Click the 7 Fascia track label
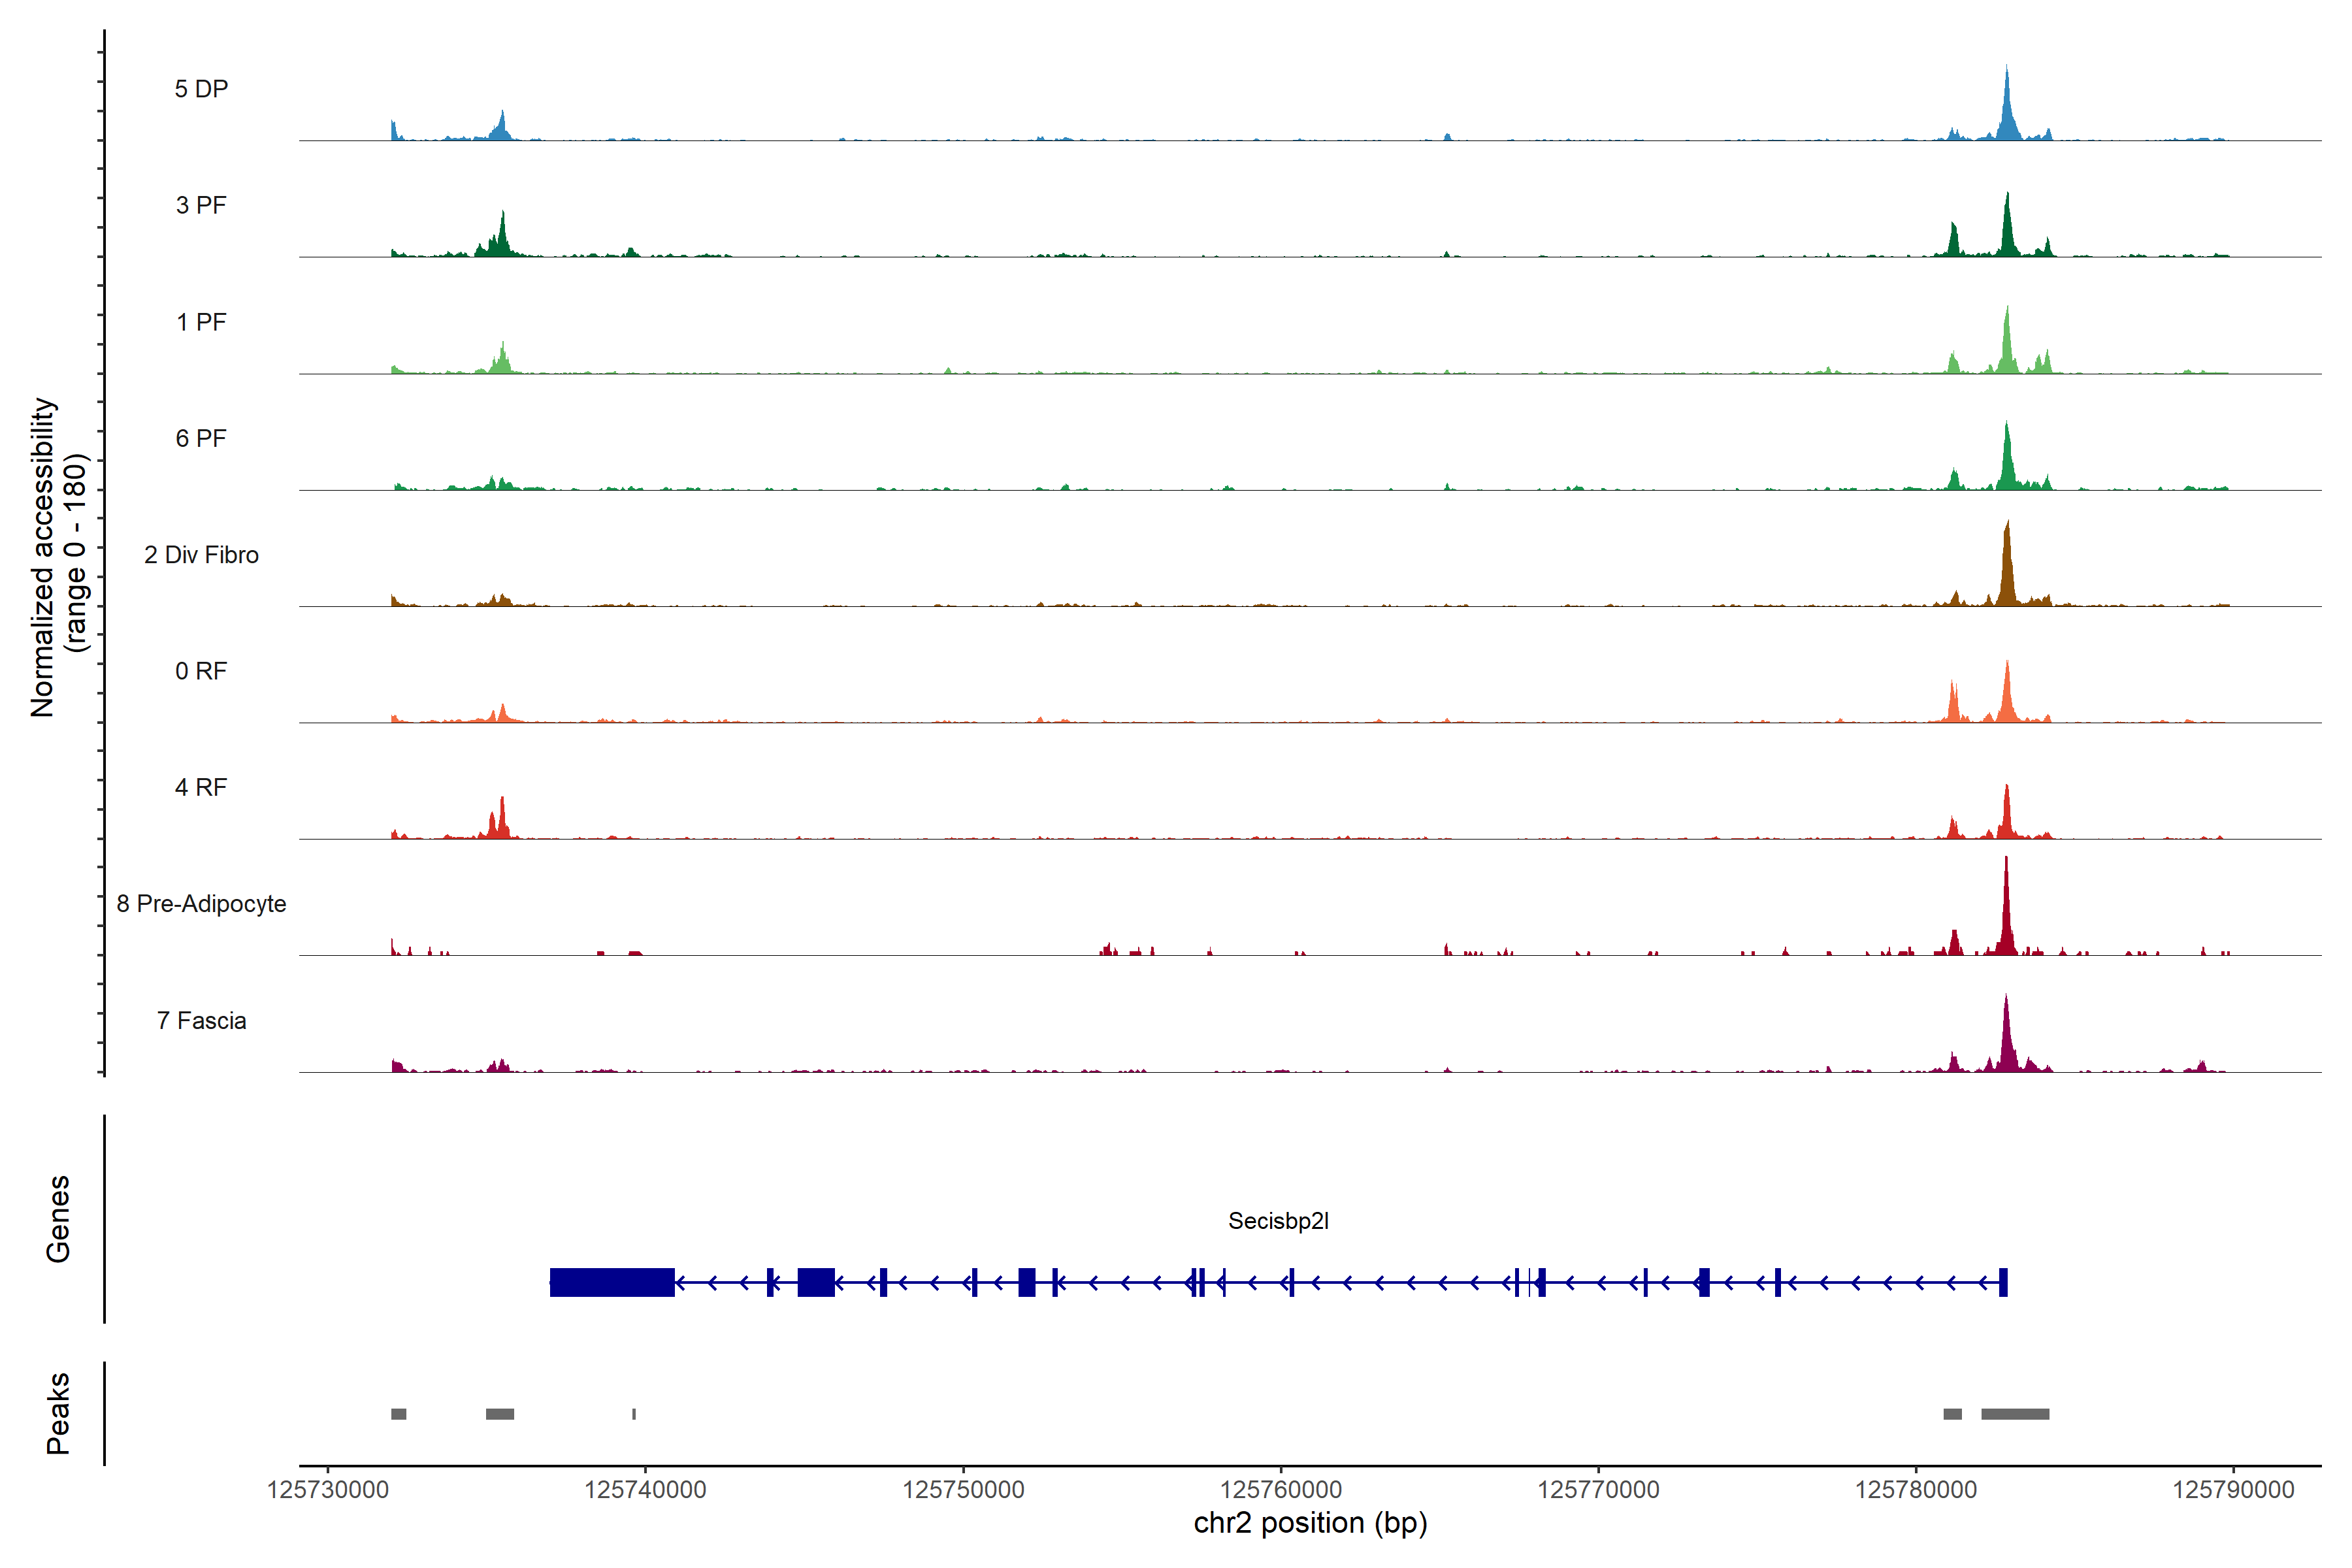The height and width of the screenshot is (1568, 2352). click(201, 1020)
